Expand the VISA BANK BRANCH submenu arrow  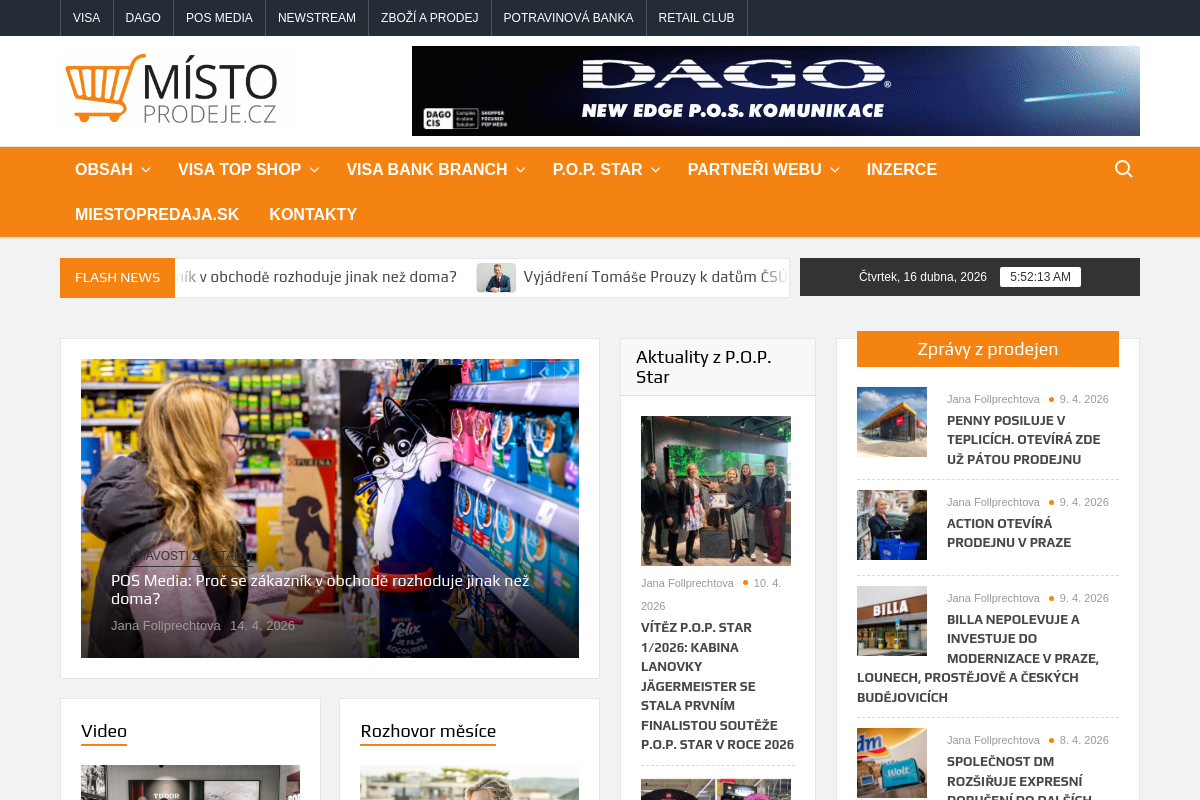[520, 170]
